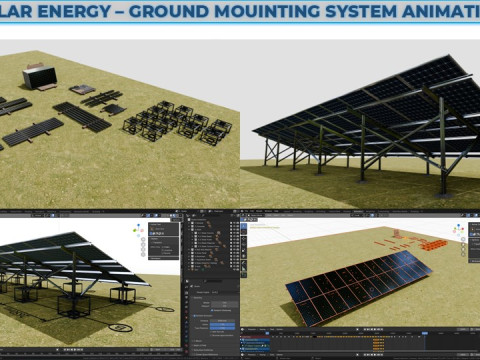The height and width of the screenshot is (360, 480).
Task: Open the timeline Marker menu
Action: click(279, 329)
